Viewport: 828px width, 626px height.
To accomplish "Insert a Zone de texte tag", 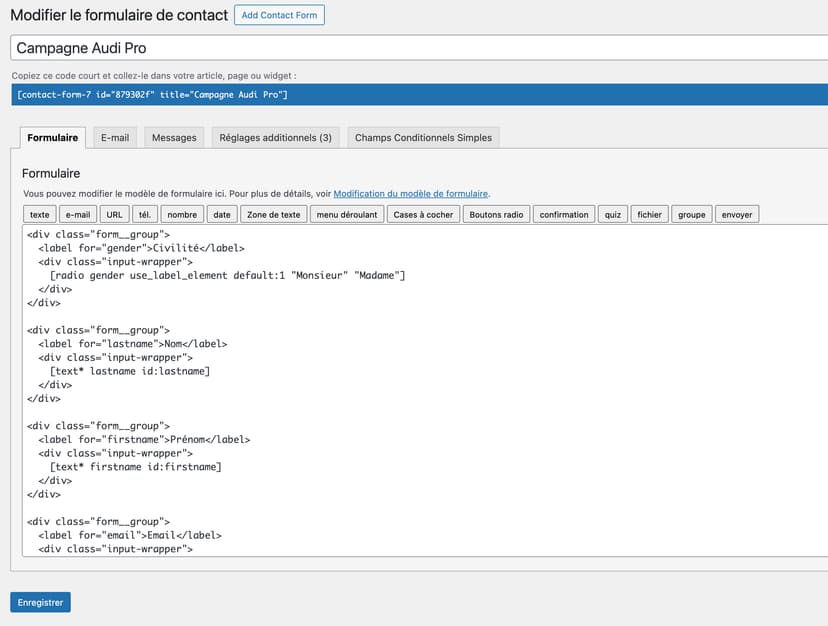I will pos(273,214).
